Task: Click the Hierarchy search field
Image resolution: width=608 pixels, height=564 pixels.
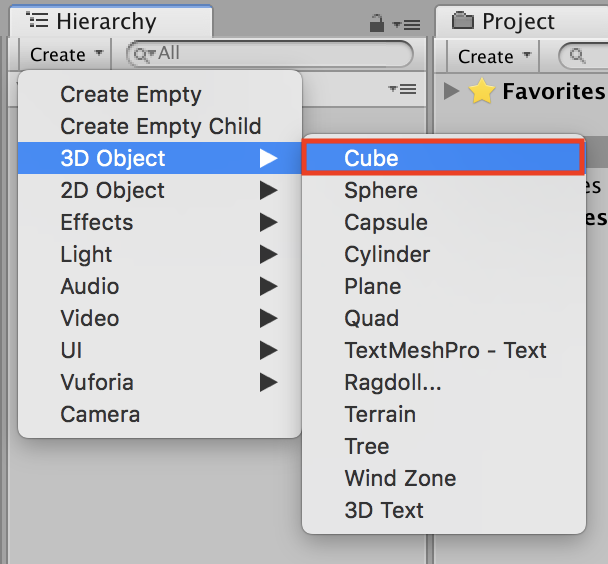Action: (x=280, y=54)
